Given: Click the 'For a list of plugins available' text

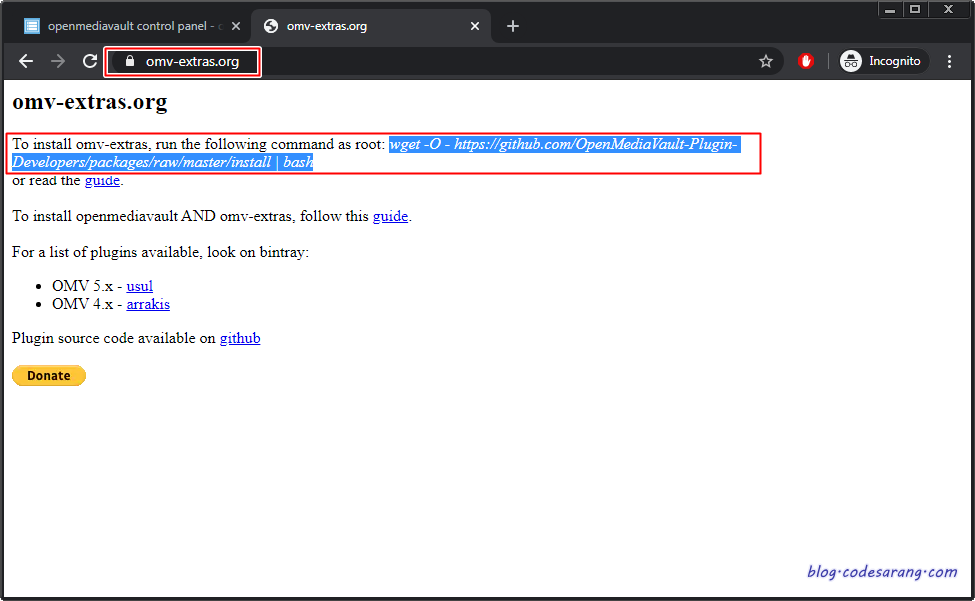Looking at the screenshot, I should 160,252.
